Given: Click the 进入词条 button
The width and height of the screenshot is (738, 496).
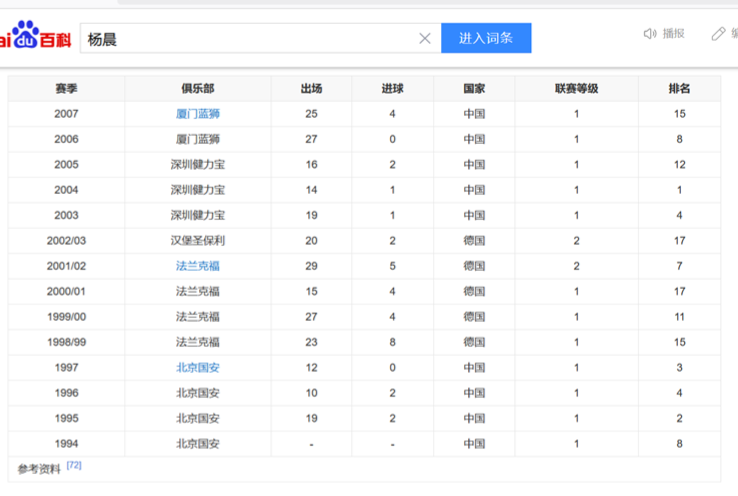Looking at the screenshot, I should pos(486,38).
